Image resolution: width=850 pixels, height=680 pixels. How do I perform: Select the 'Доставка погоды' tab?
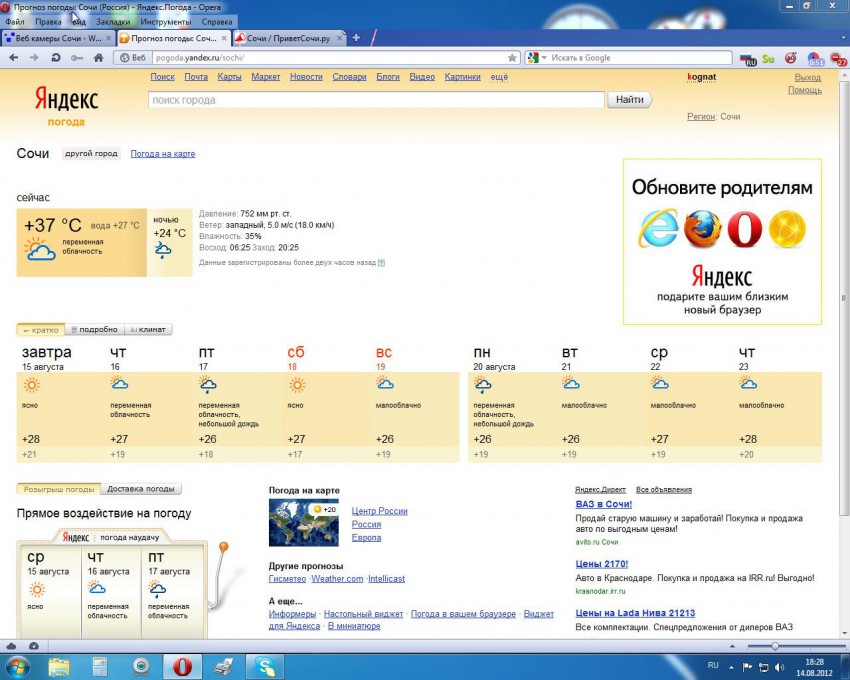[141, 489]
